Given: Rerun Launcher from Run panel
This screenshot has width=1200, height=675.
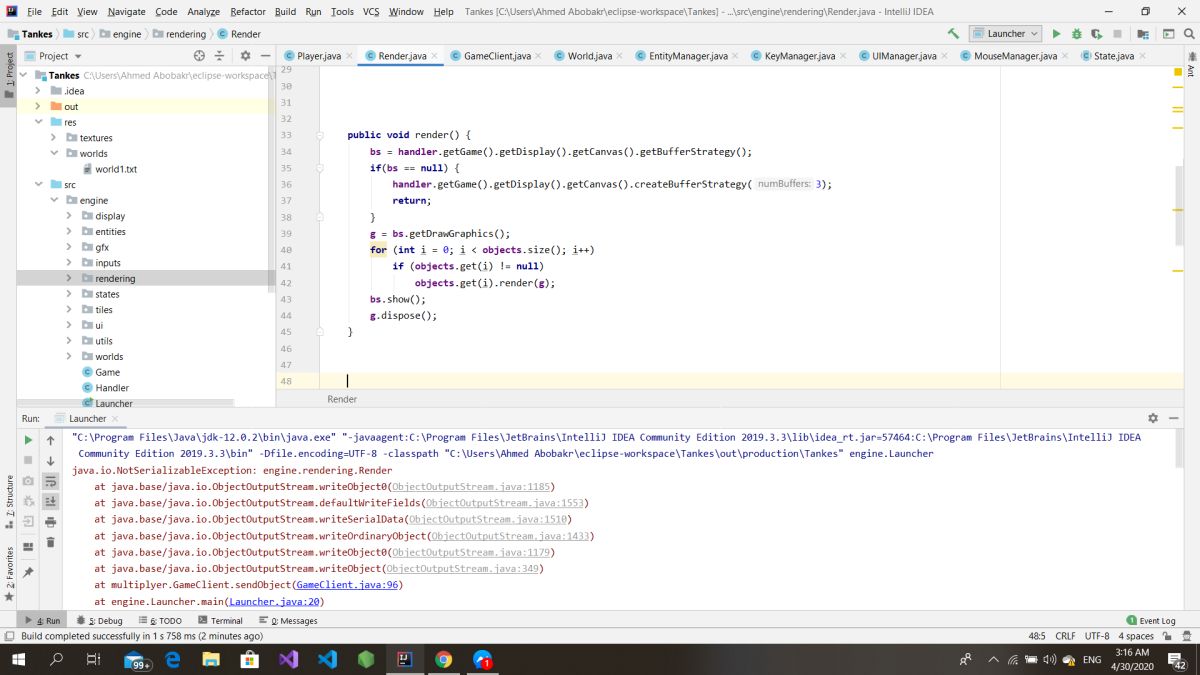Looking at the screenshot, I should (28, 440).
